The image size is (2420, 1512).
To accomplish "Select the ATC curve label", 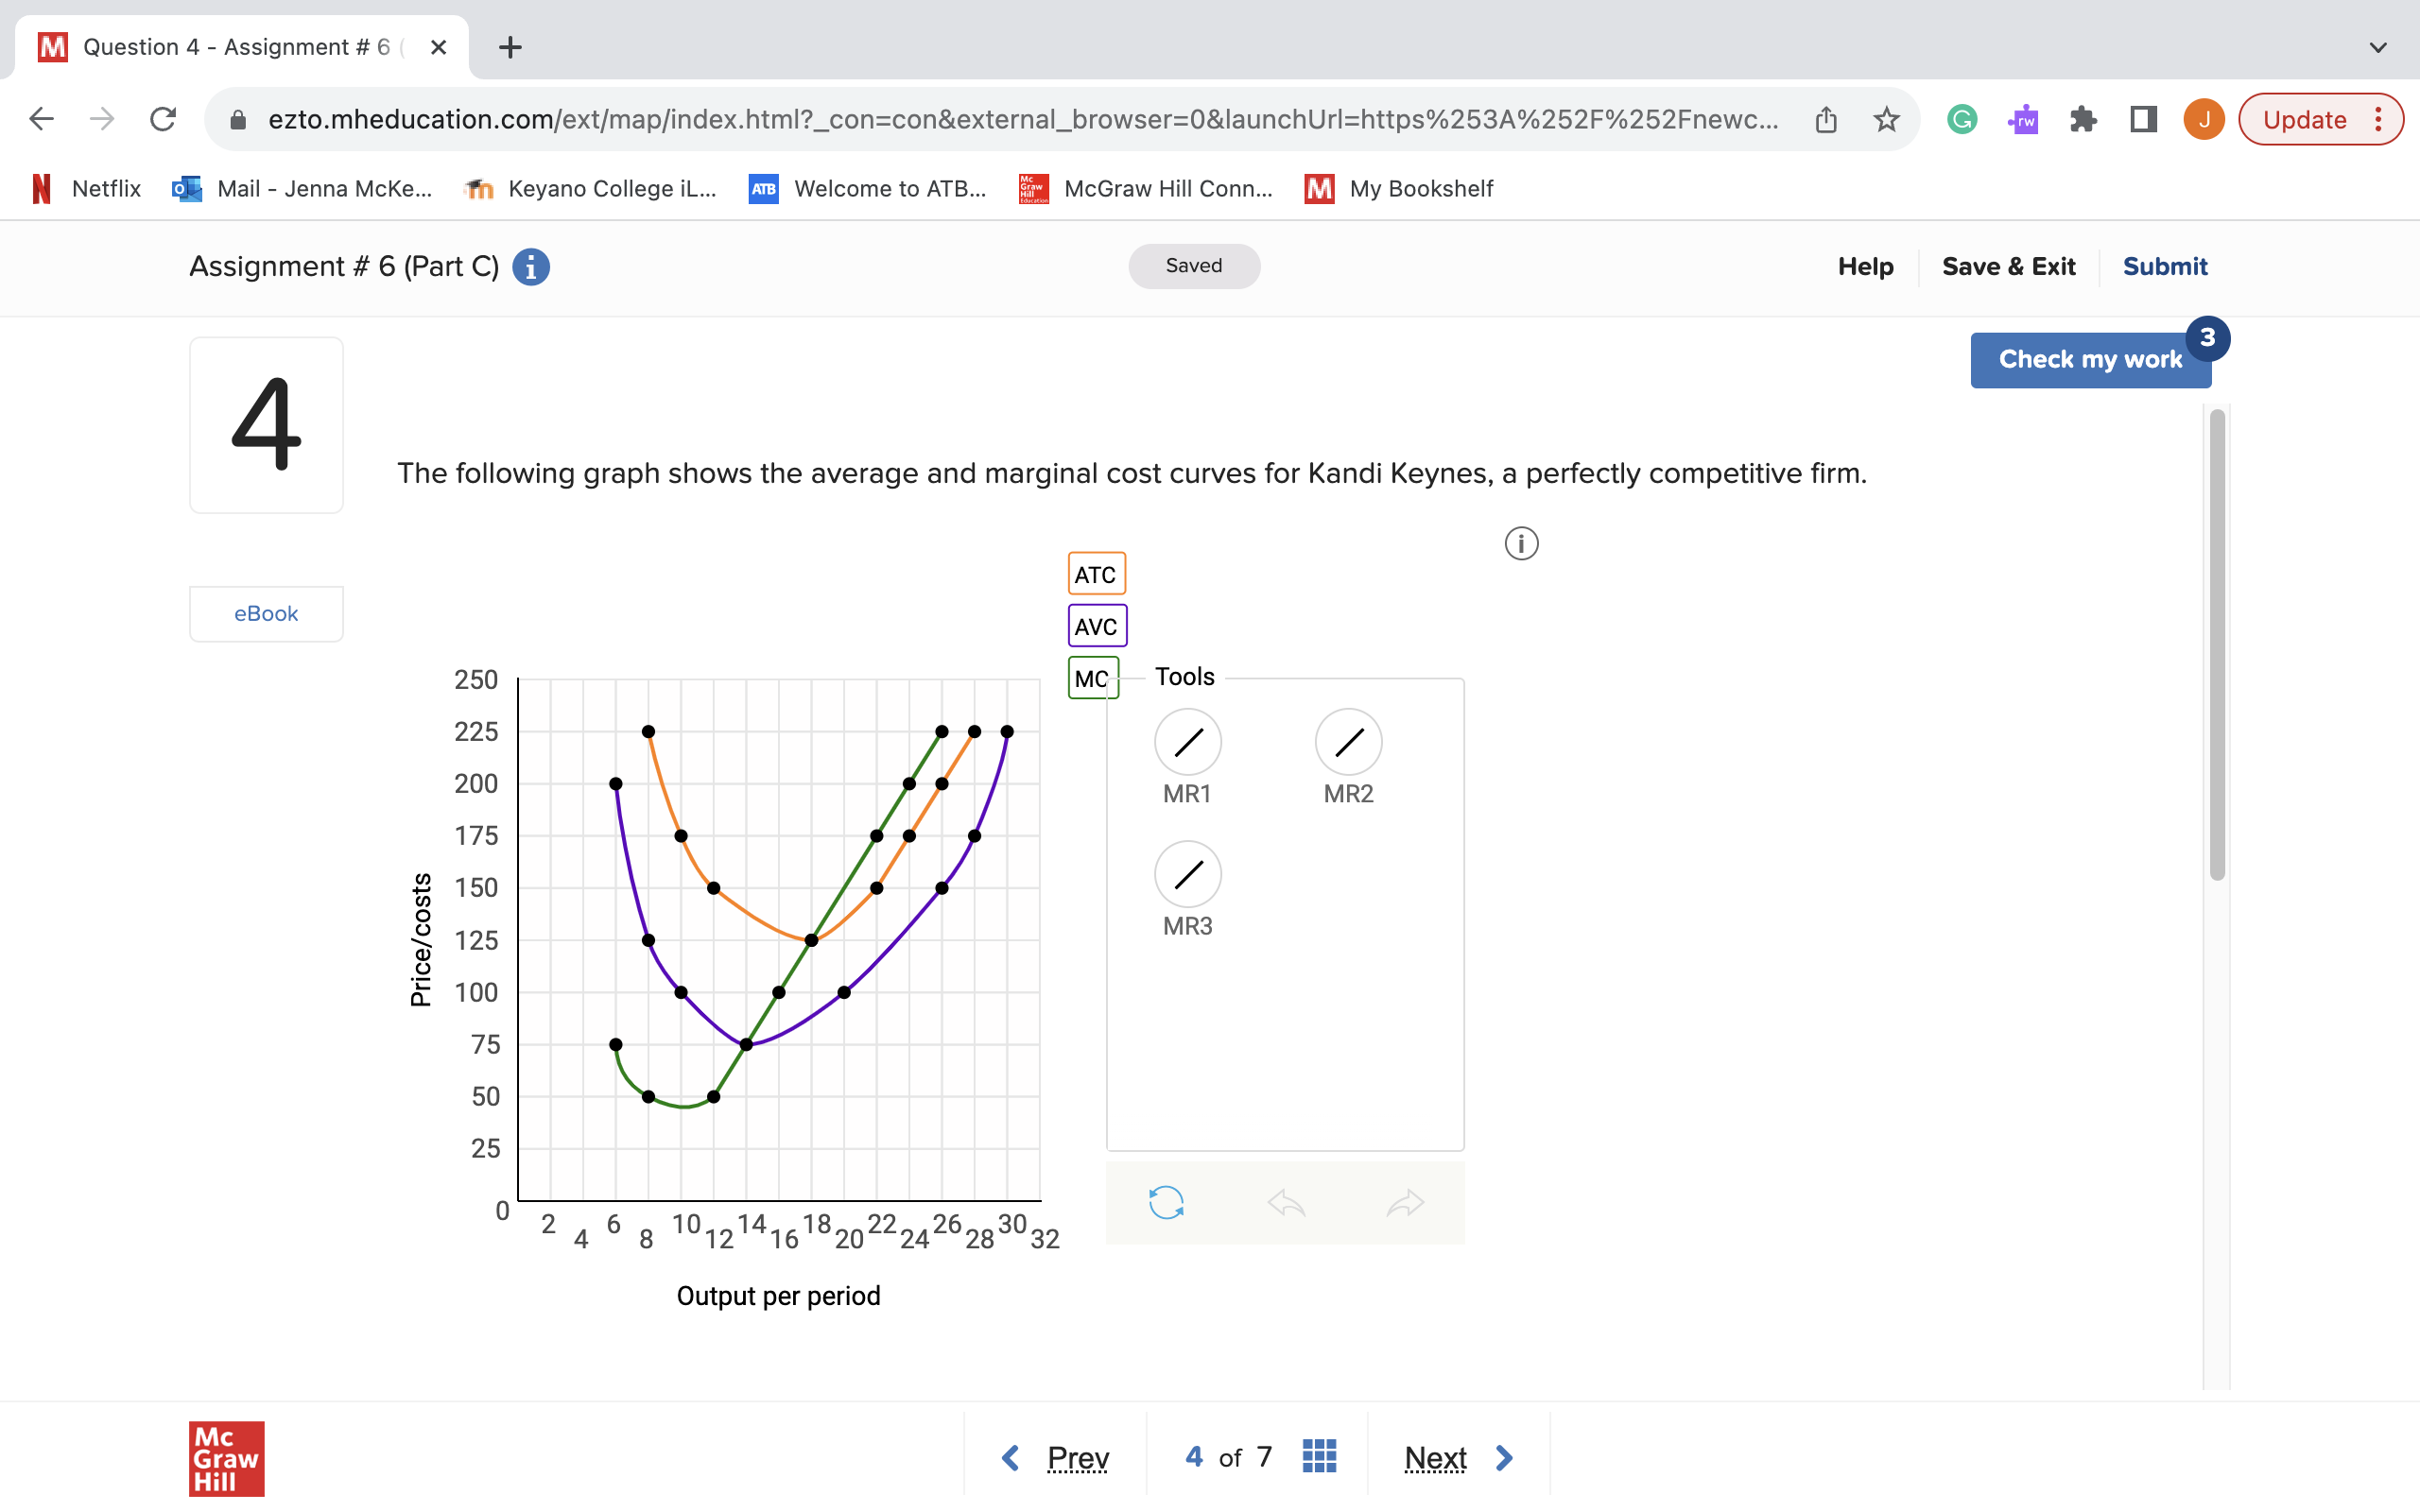I will (1095, 574).
